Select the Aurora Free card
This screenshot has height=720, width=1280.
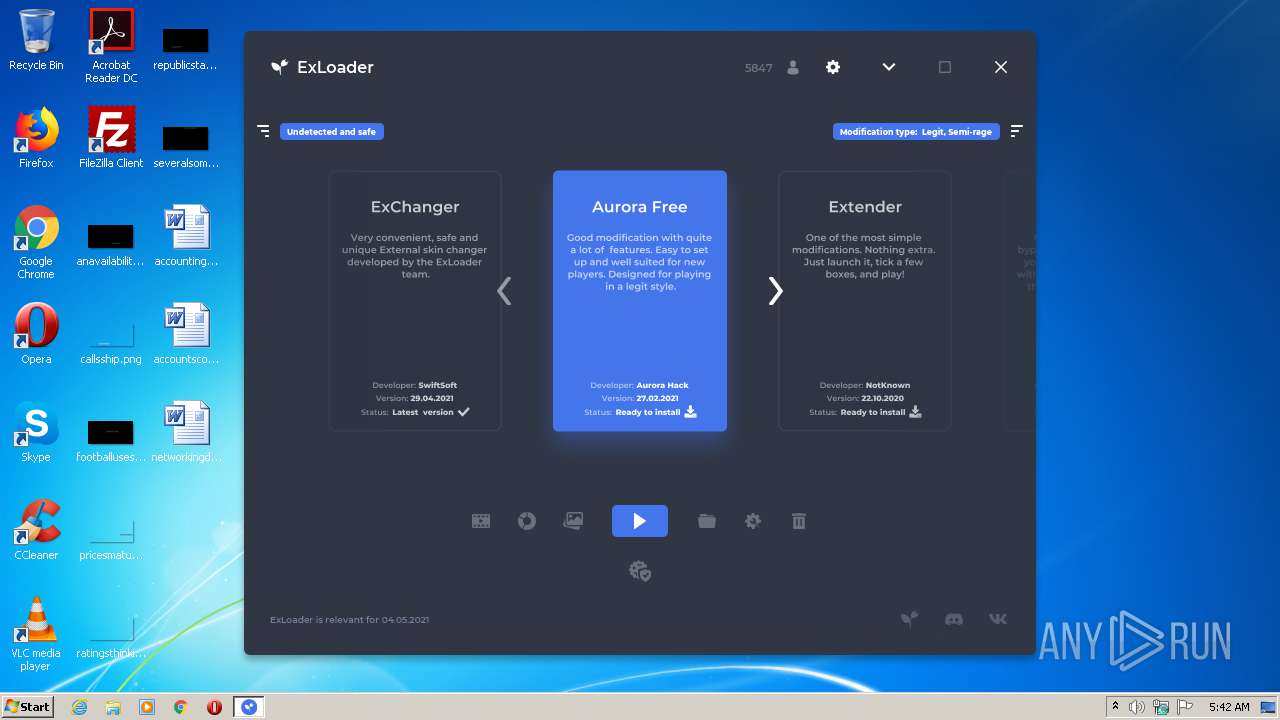click(640, 301)
